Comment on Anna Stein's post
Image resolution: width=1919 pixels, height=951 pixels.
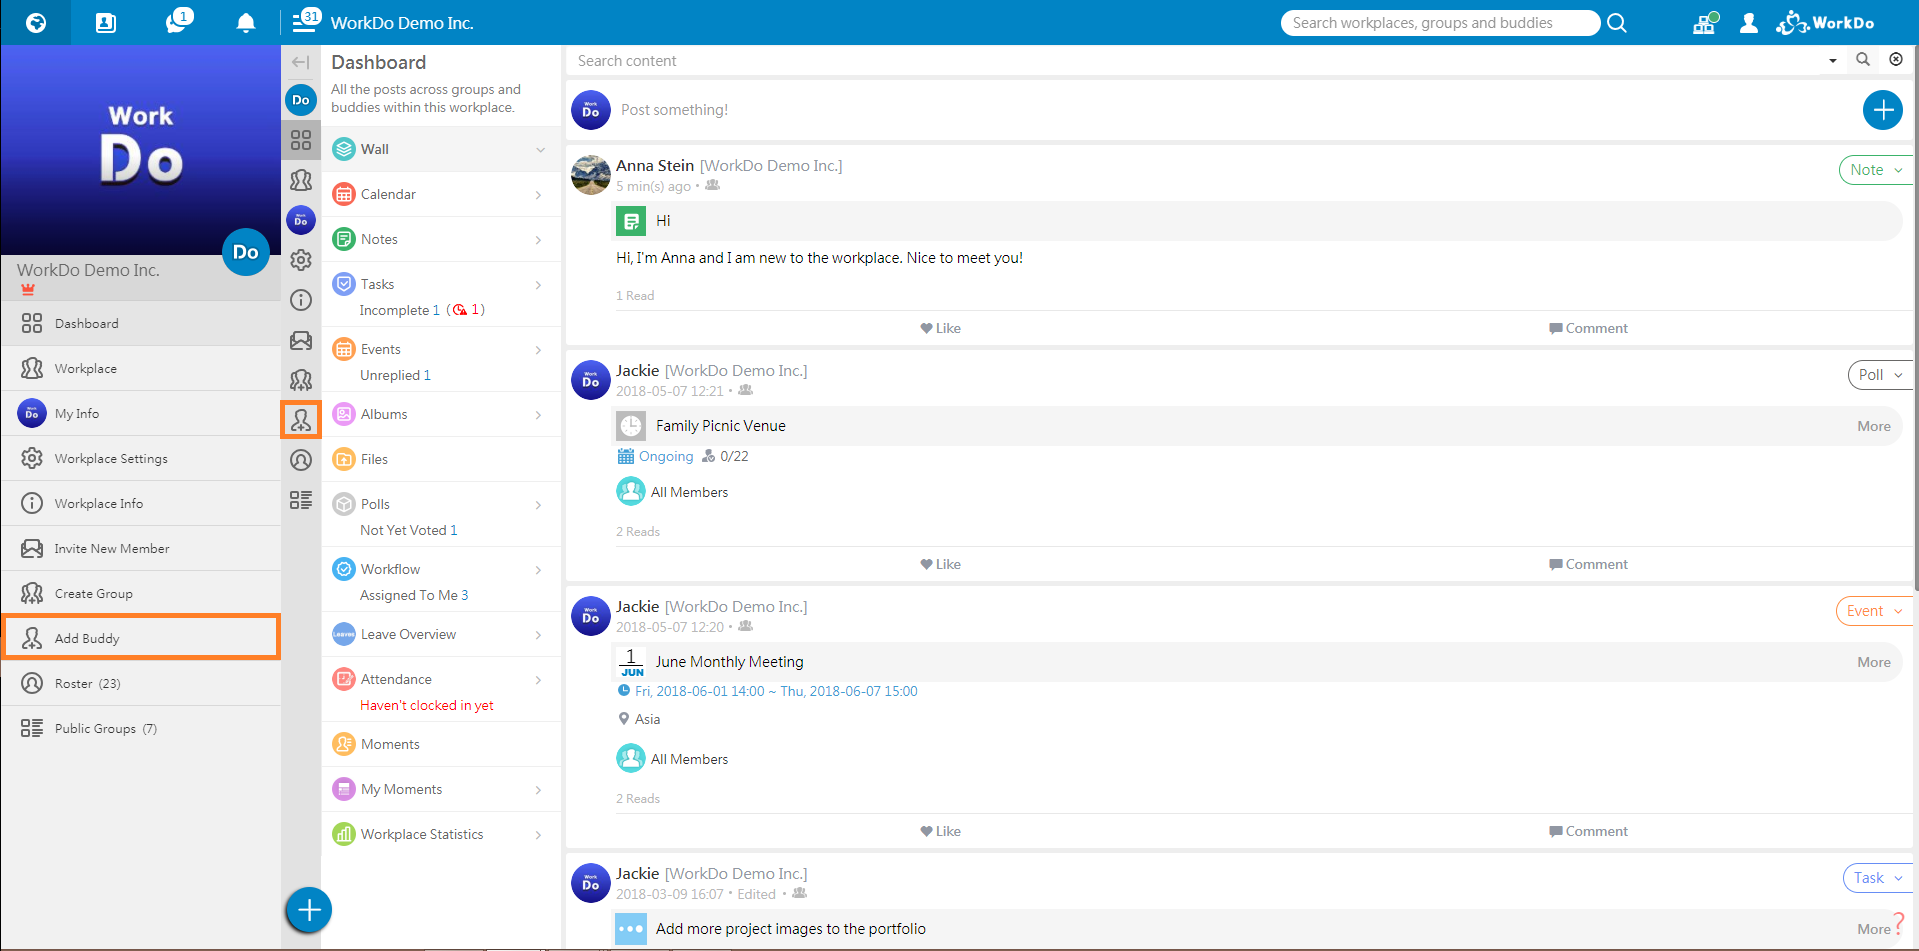click(1588, 328)
